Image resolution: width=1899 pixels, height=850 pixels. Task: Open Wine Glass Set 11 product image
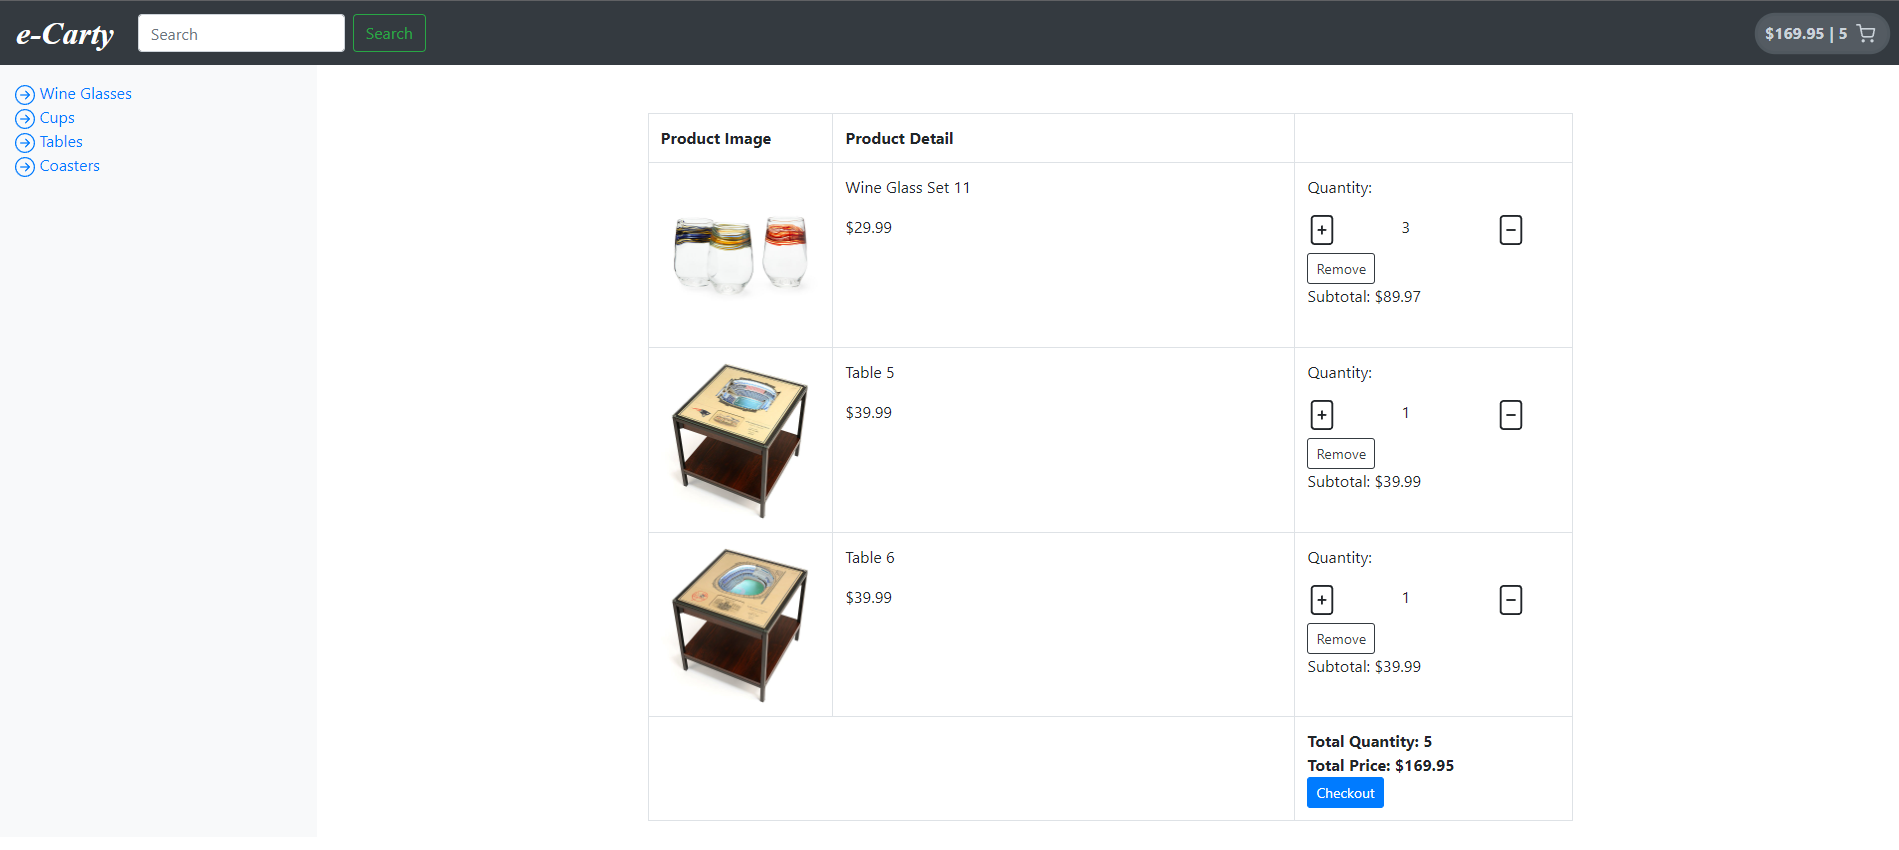point(740,255)
